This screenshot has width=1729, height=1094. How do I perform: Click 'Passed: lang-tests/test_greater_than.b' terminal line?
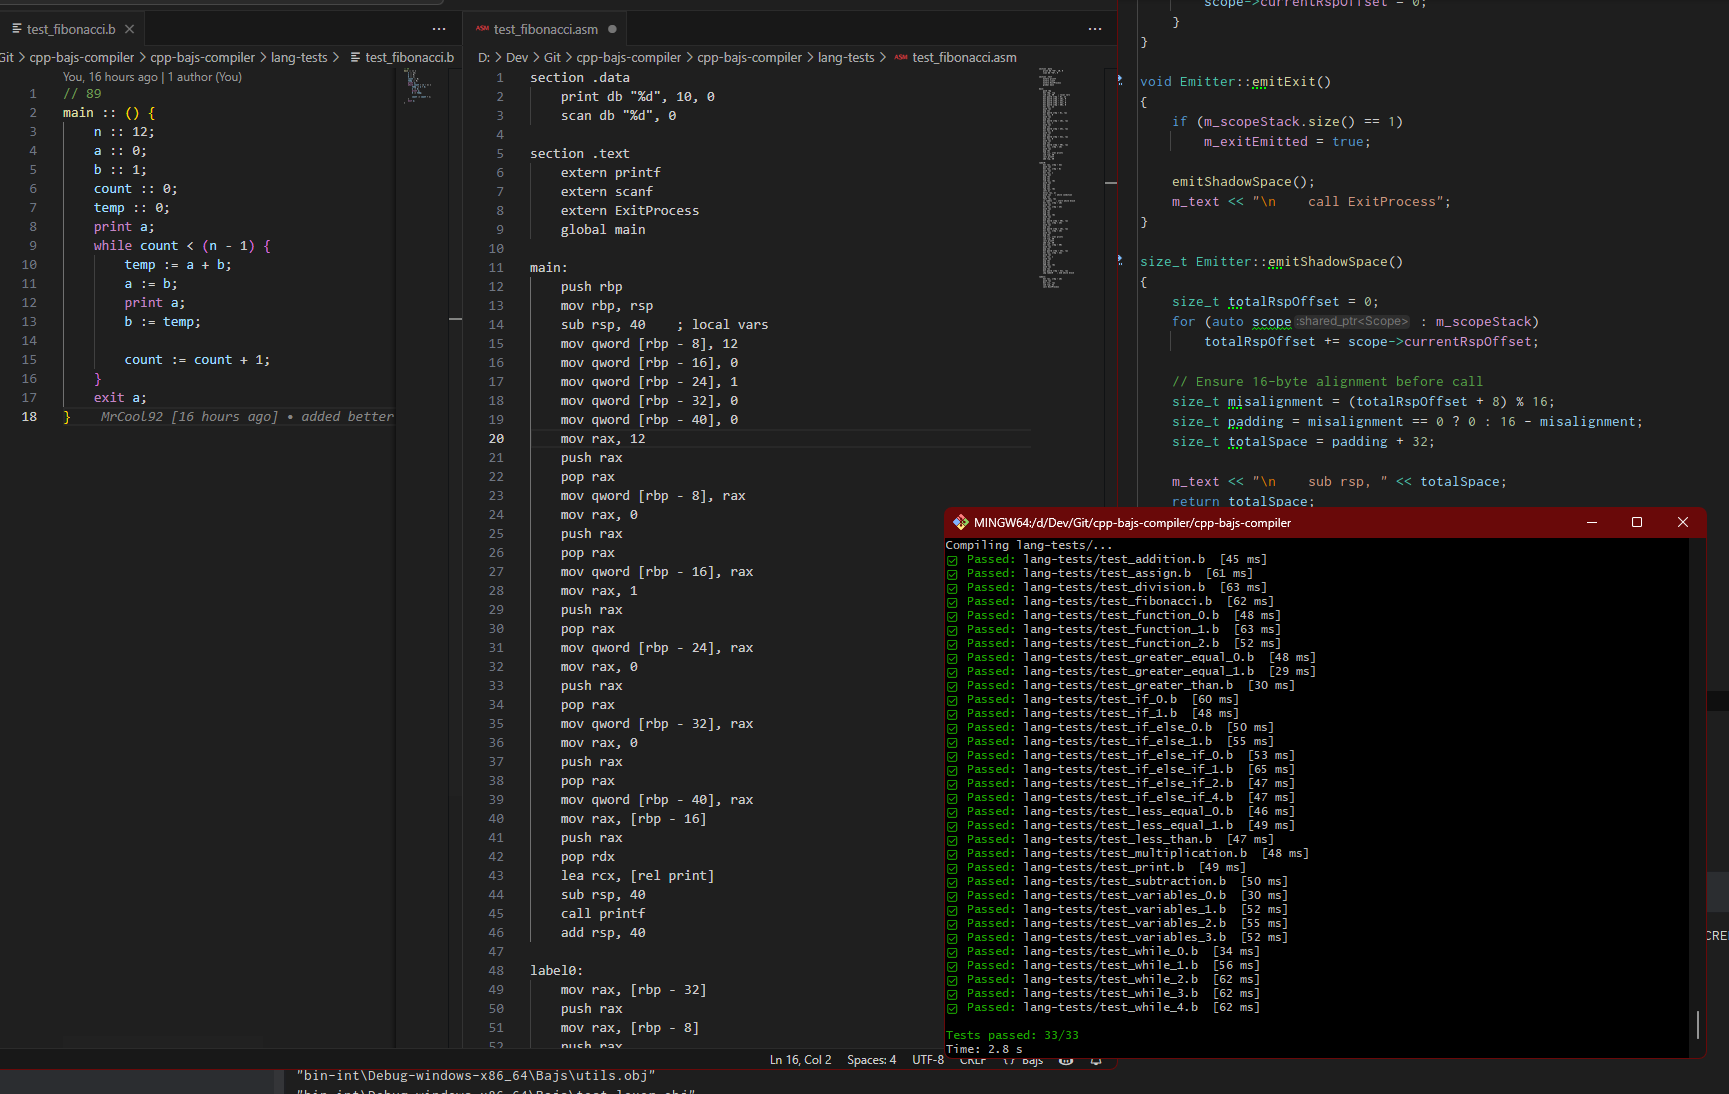[x=1121, y=685]
